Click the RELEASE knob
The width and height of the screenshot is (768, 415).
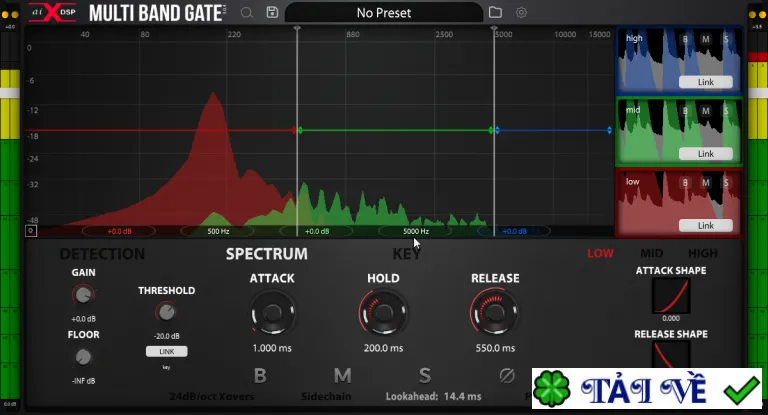pos(494,313)
